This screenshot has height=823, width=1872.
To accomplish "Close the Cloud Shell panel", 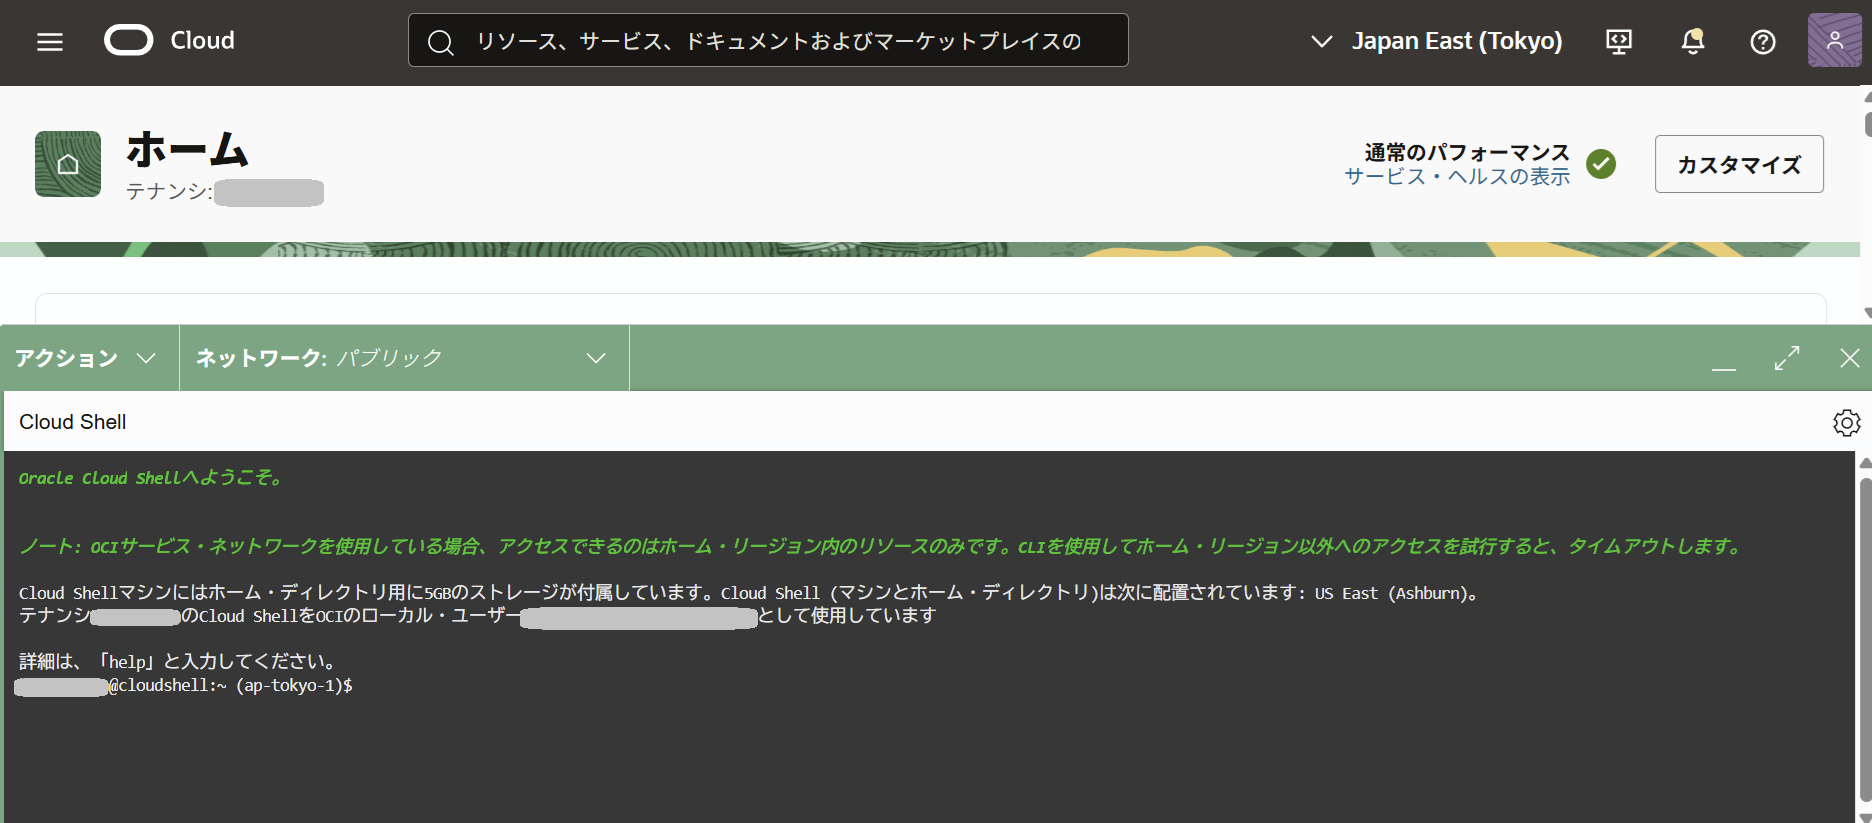I will coord(1849,358).
